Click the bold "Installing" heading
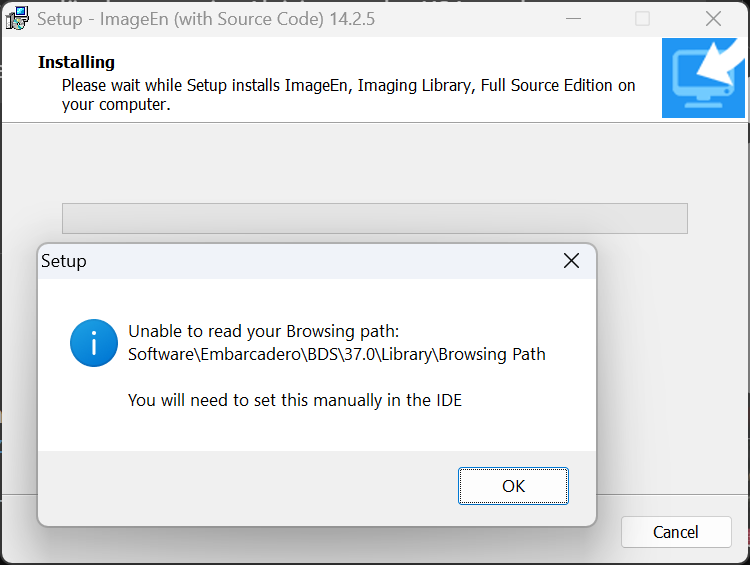750x565 pixels. coord(76,63)
